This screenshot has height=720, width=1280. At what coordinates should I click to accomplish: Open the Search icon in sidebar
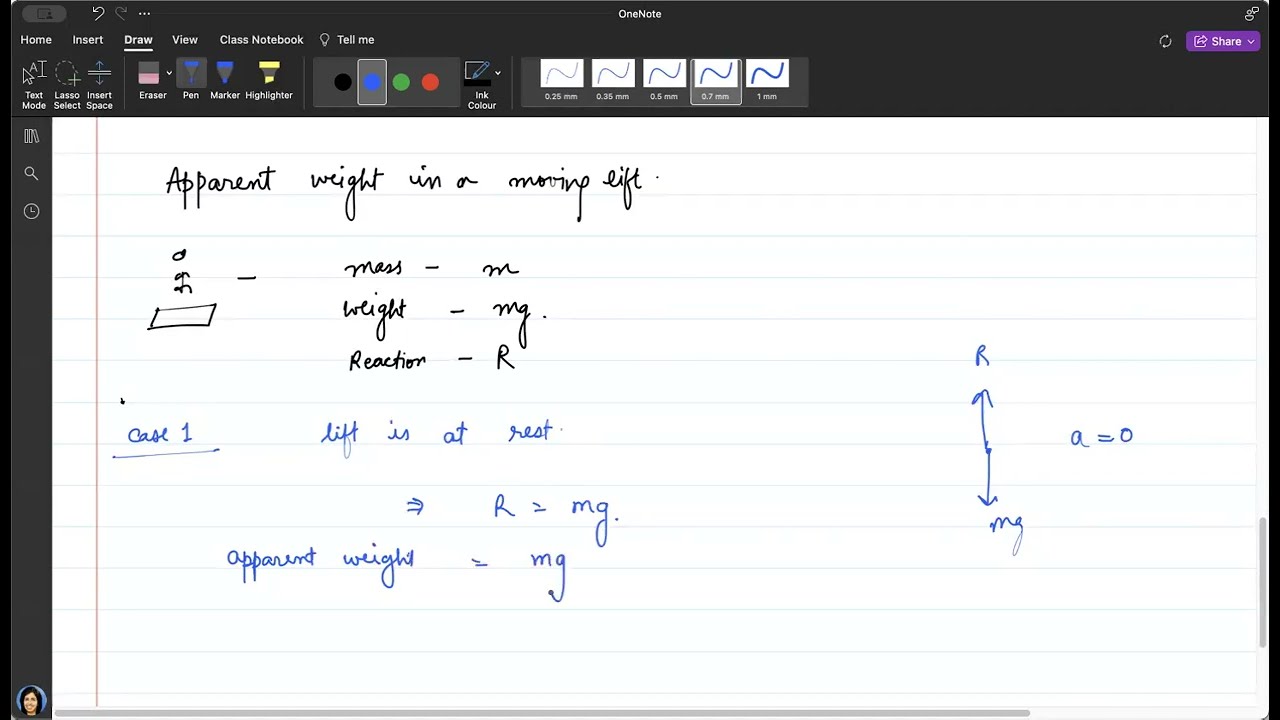coord(31,174)
